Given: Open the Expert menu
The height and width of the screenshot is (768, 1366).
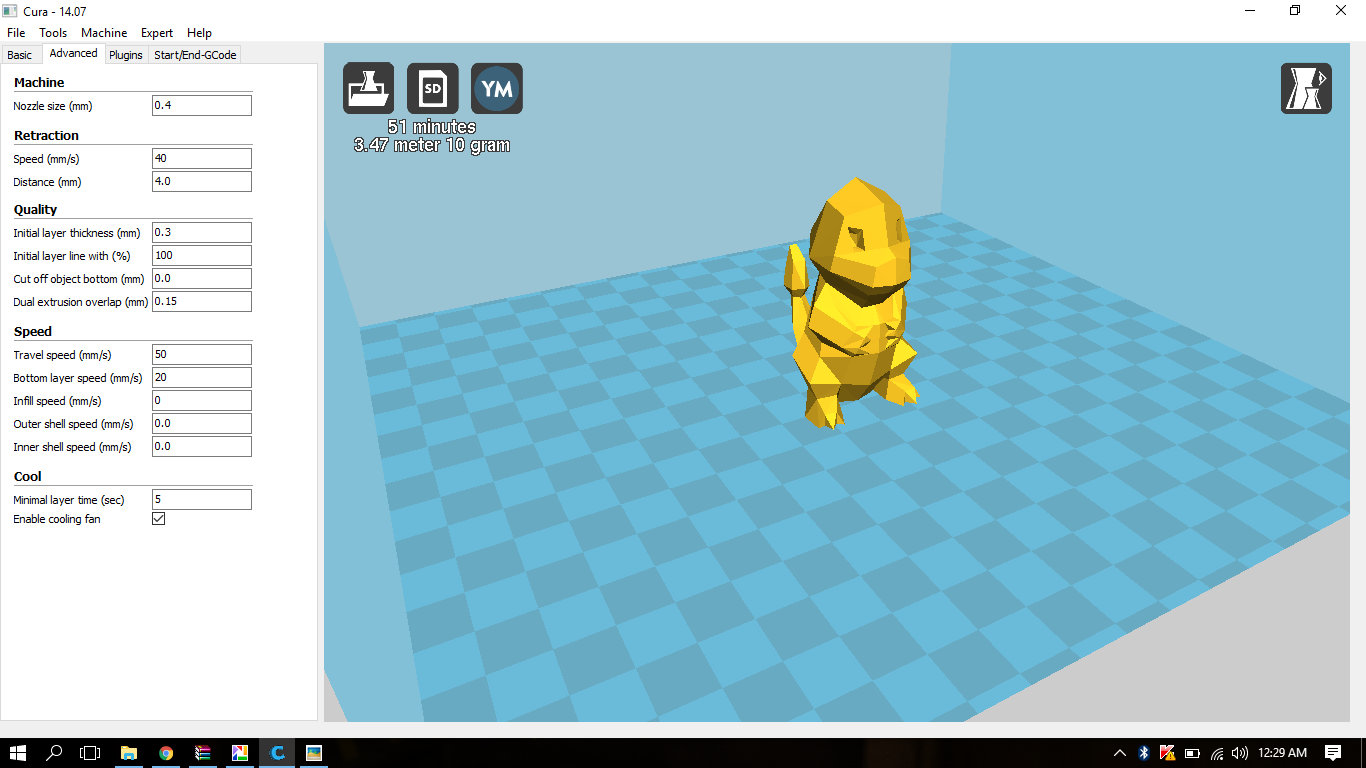Looking at the screenshot, I should coord(157,33).
